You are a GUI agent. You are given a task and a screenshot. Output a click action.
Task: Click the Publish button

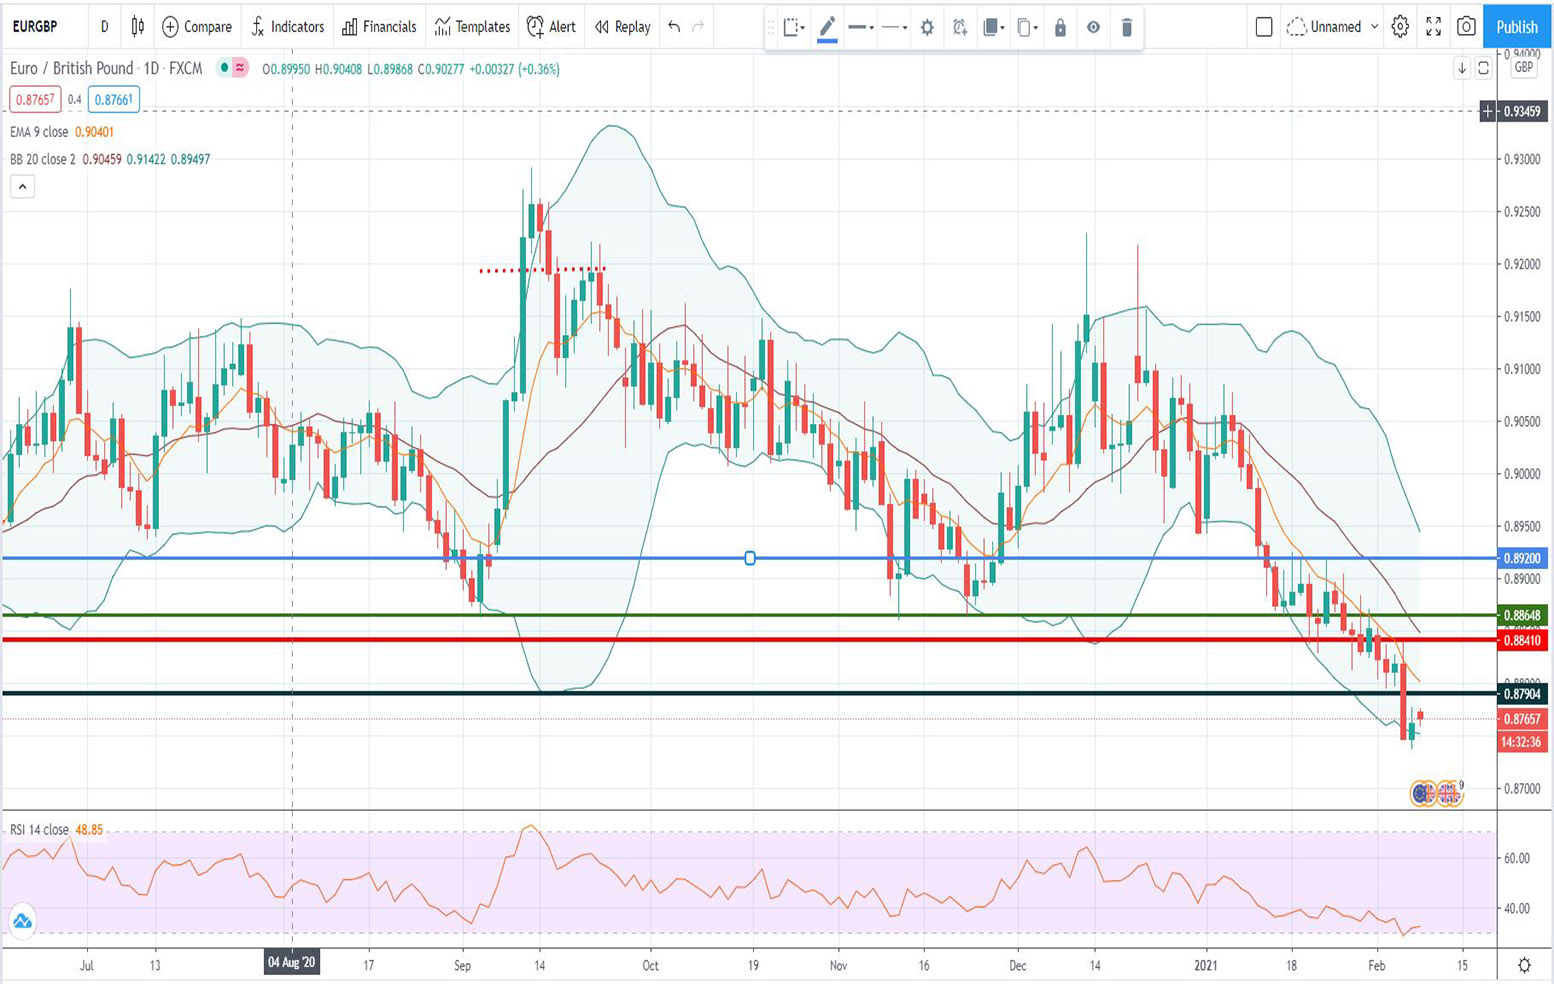coord(1516,27)
